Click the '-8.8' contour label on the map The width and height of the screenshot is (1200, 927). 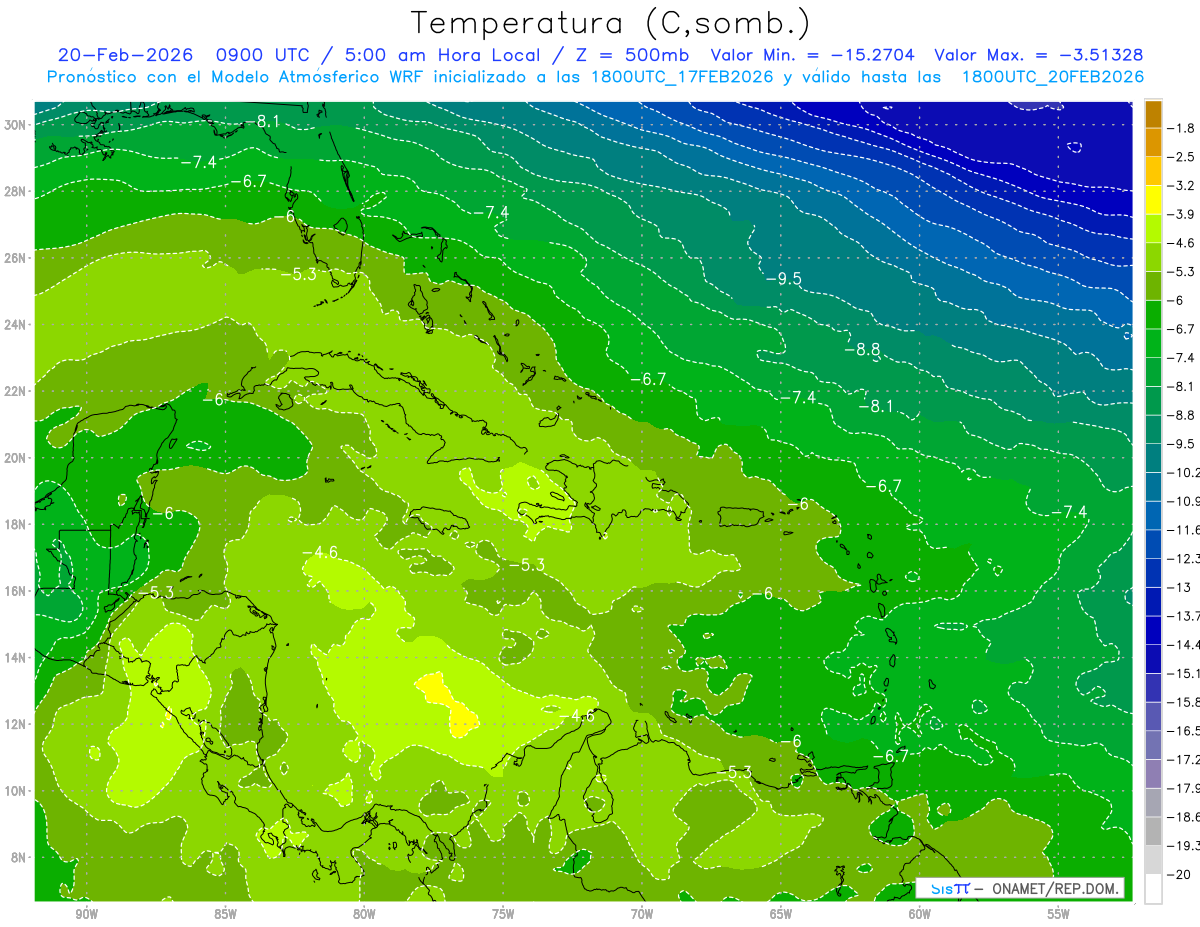pos(862,350)
